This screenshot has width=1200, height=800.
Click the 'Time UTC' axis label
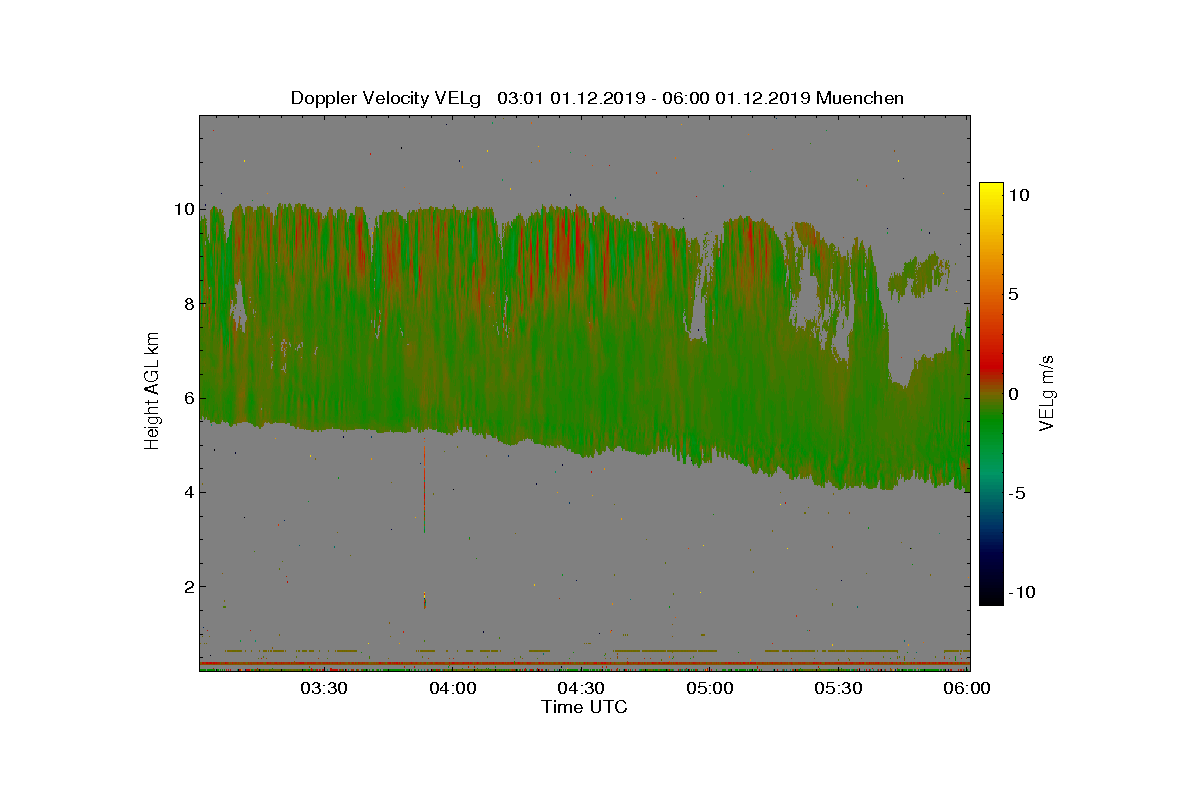coord(585,707)
